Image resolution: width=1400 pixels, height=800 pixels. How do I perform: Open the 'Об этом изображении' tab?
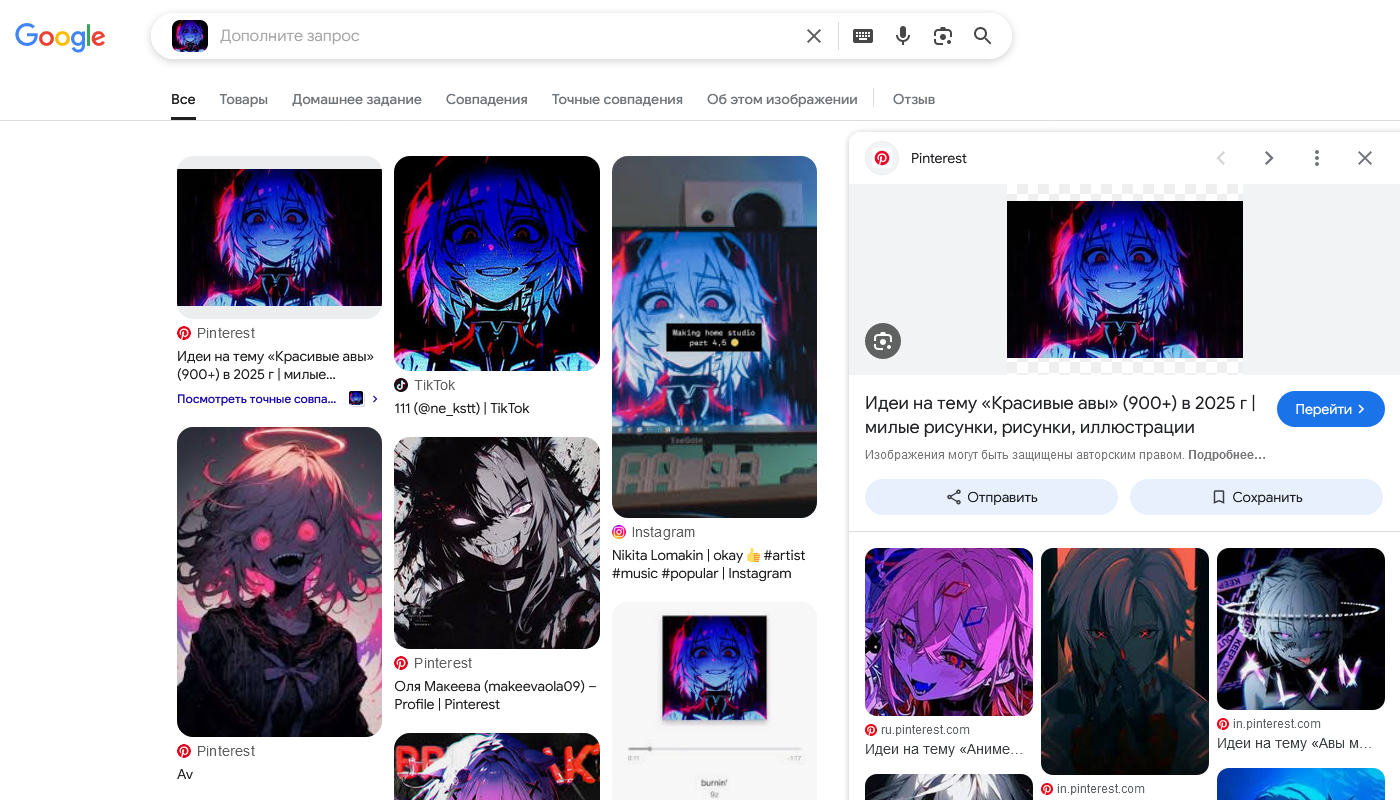(x=782, y=100)
